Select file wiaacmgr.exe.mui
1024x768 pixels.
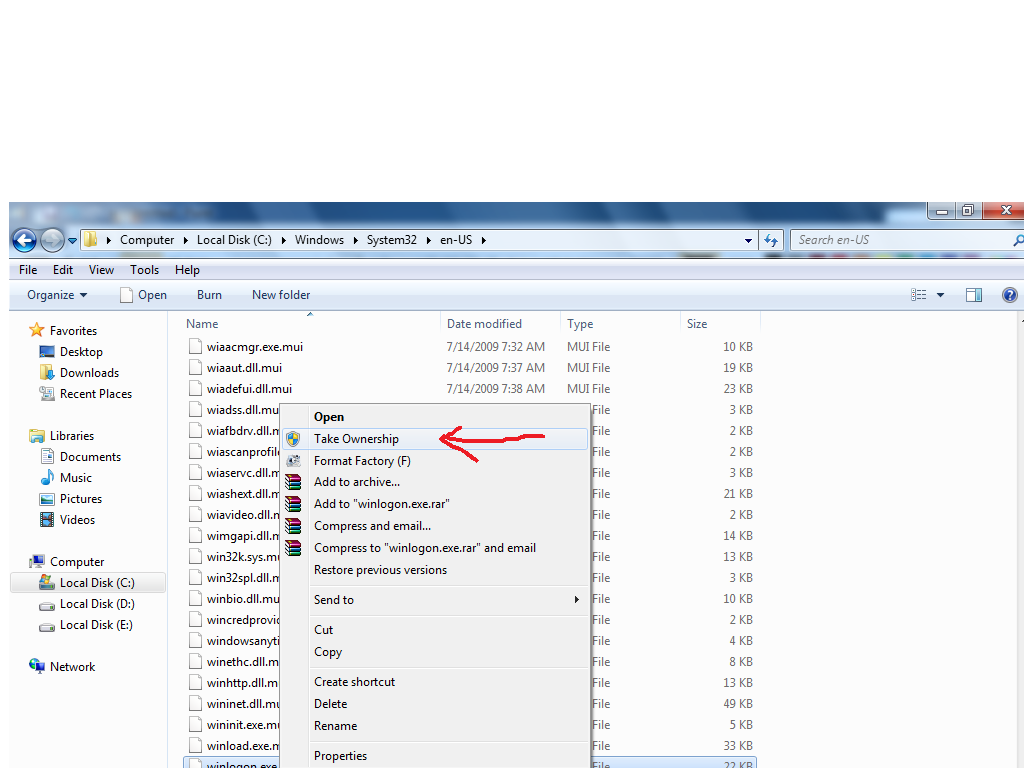pos(255,347)
